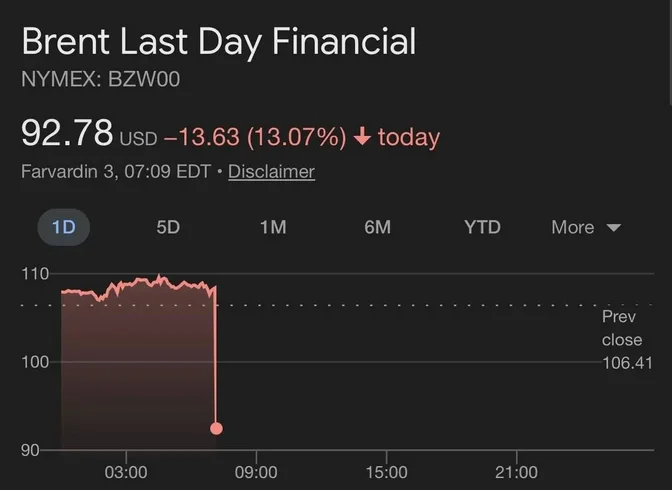Click the red down arrow icon
Screen dimensions: 672x490
[362, 136]
